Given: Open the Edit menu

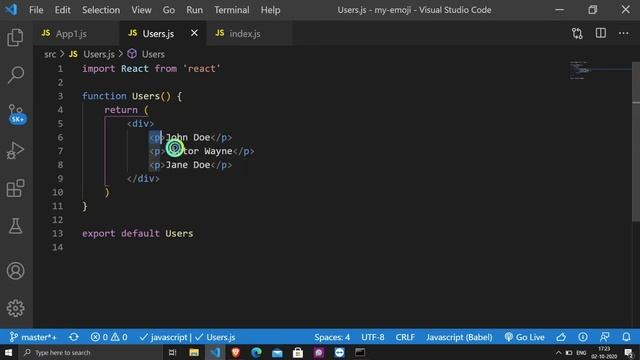Looking at the screenshot, I should [x=62, y=10].
